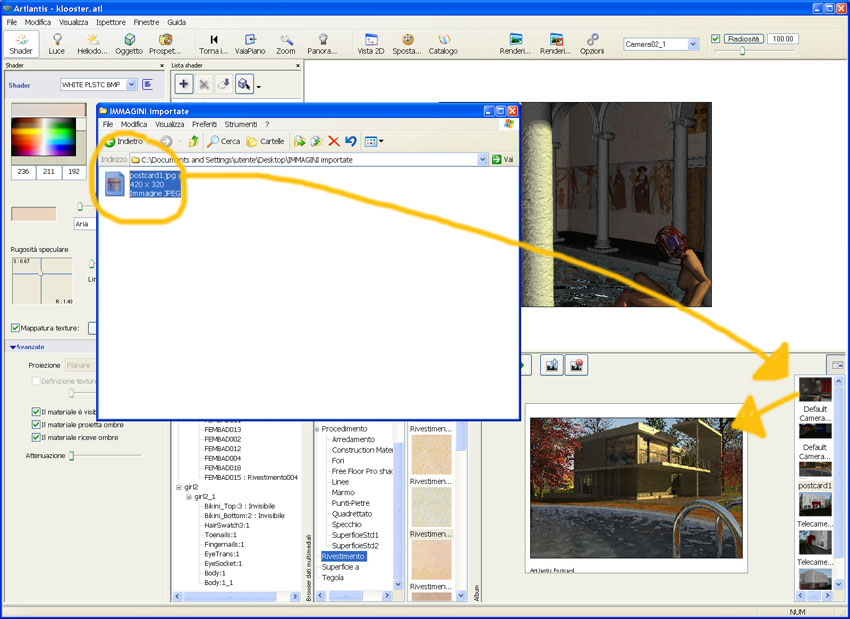Open the WHITE PLSTC BMP shader dropdown
Screen dimensions: 850x619
(131, 85)
